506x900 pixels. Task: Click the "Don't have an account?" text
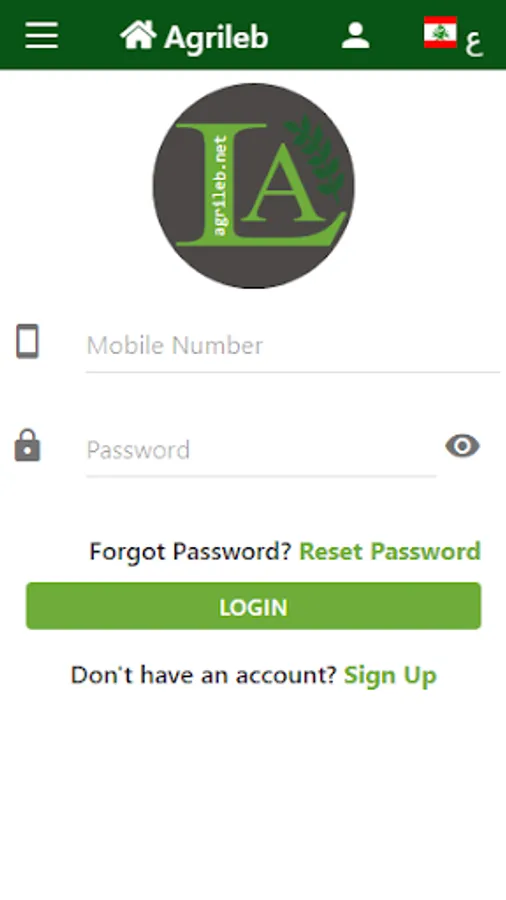(203, 675)
